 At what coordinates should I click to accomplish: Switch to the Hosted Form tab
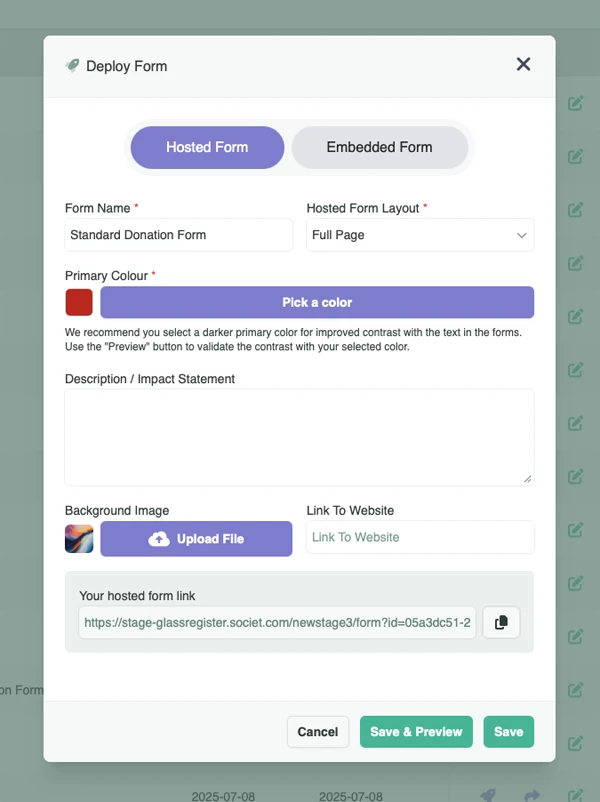[x=207, y=147]
